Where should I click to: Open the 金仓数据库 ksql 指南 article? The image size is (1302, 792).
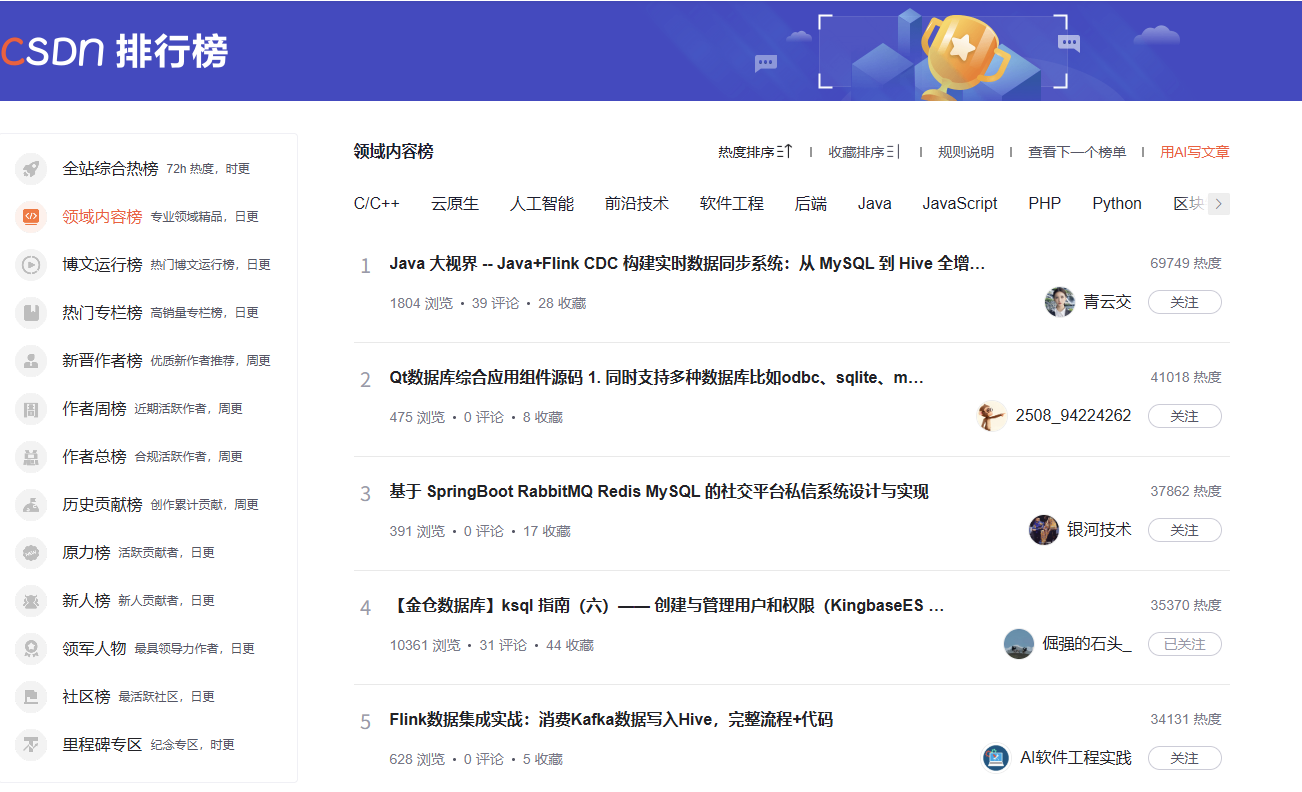click(667, 606)
